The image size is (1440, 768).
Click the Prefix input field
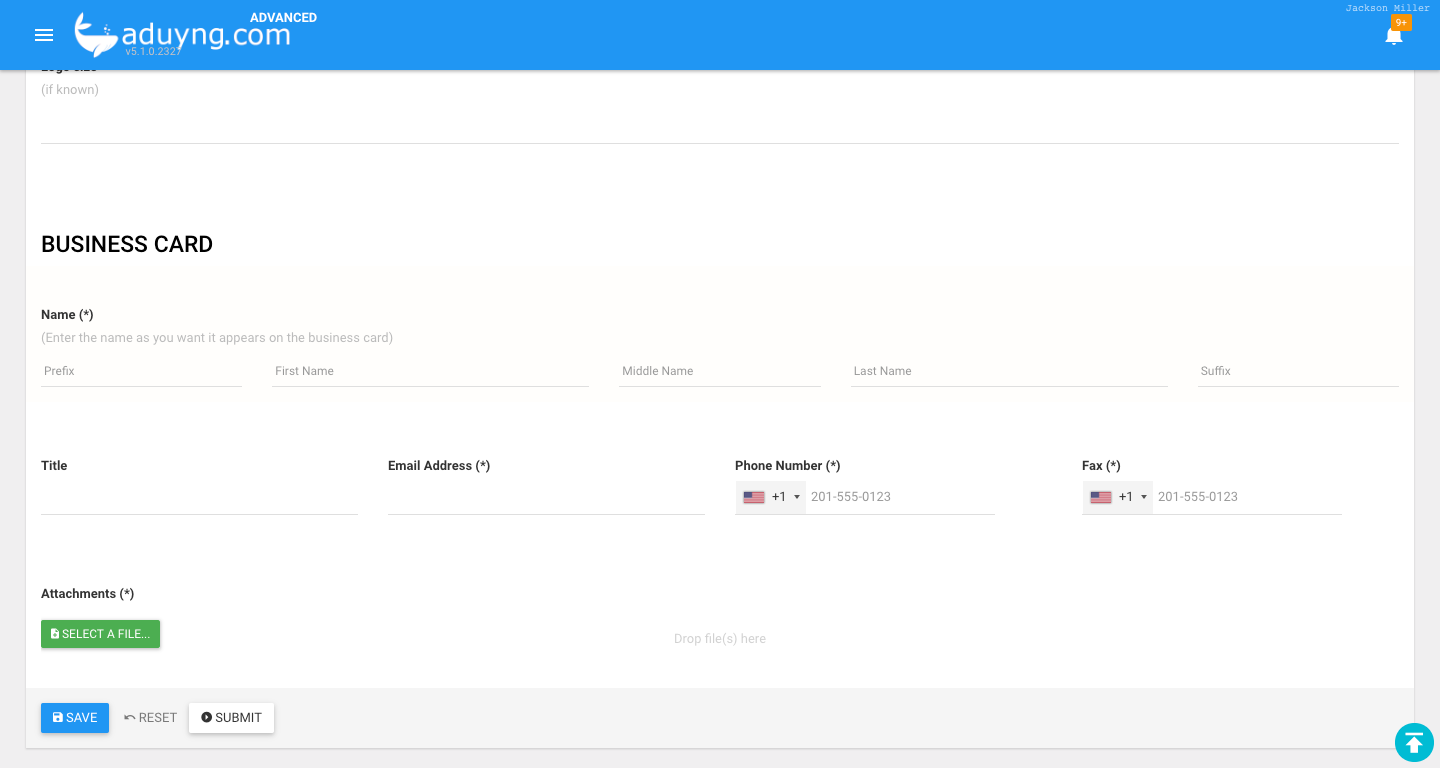tap(140, 371)
